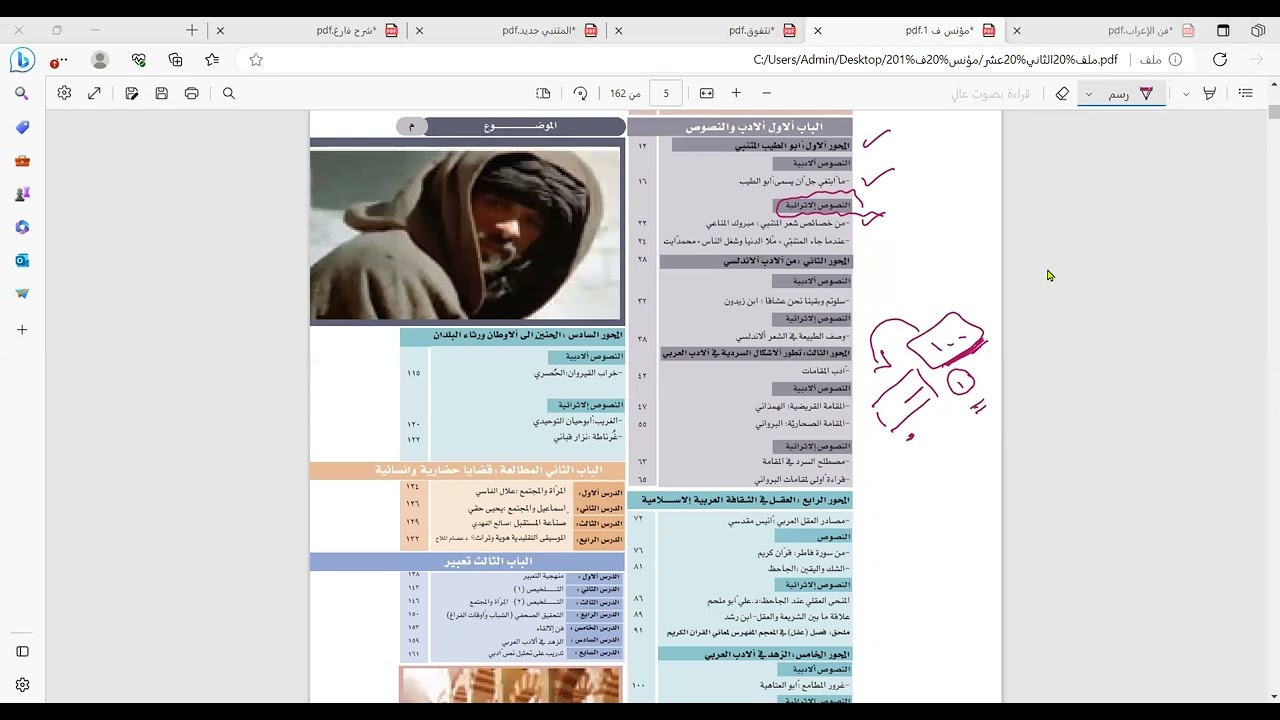Click the file info icon in address bar
The image size is (1280, 720).
[x=1176, y=60]
